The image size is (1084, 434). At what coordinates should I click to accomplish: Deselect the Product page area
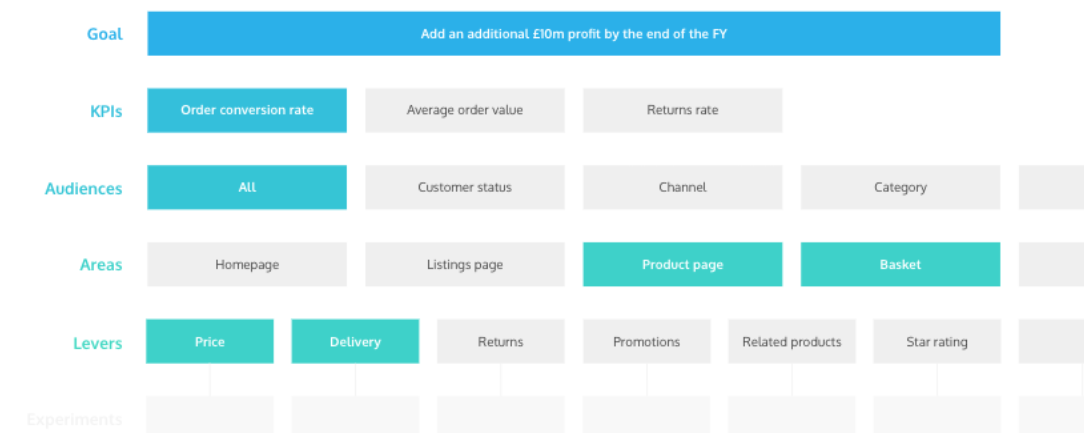tap(682, 265)
